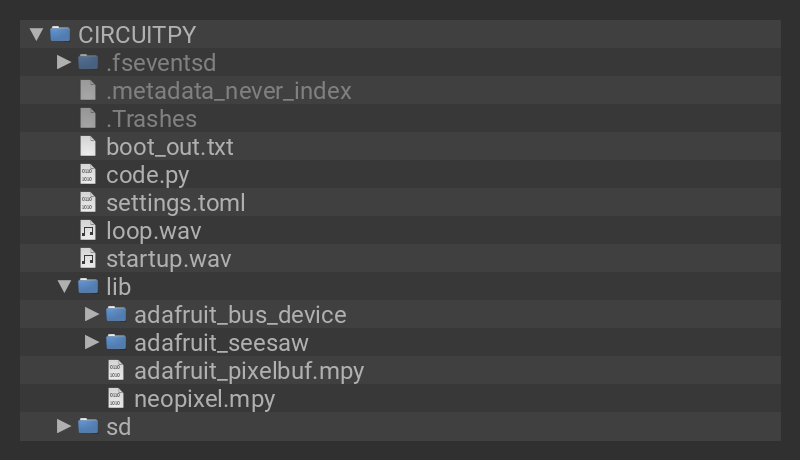Select the adafruit_seesaw folder name
Image resolution: width=800 pixels, height=460 pixels.
pos(221,343)
